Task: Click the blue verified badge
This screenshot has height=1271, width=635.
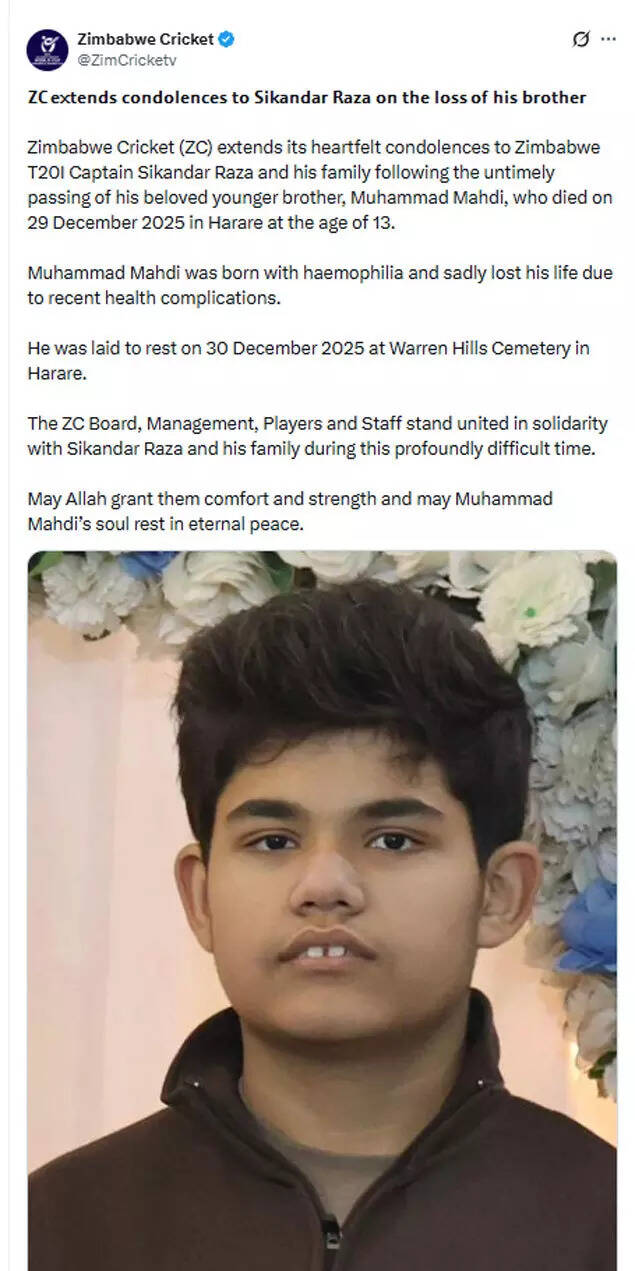Action: [x=227, y=40]
